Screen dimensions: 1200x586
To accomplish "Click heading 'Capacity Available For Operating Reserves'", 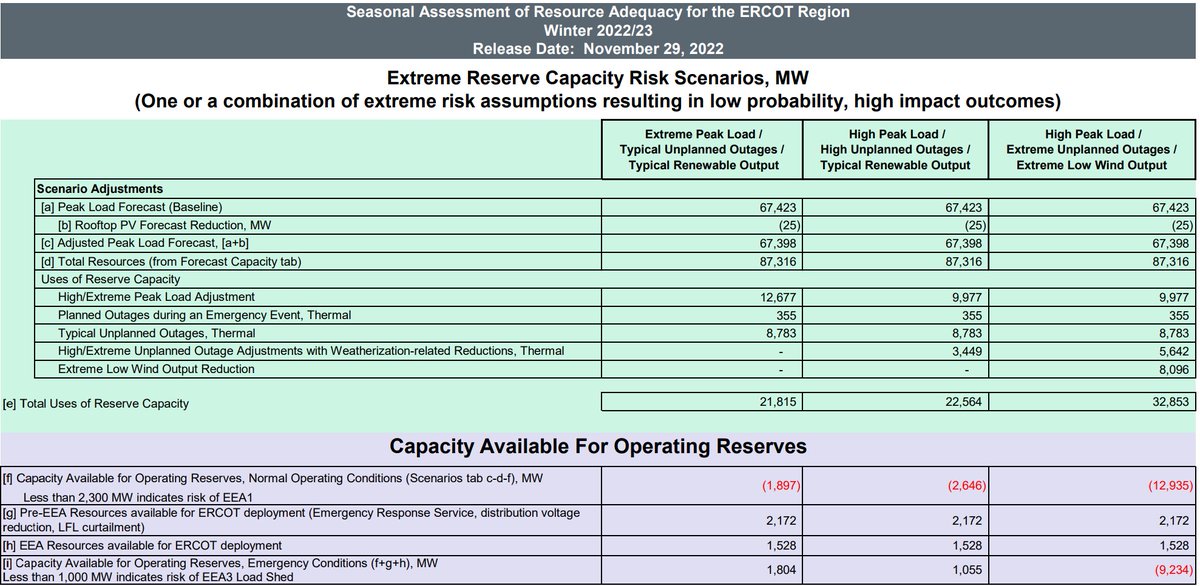I will tap(598, 446).
